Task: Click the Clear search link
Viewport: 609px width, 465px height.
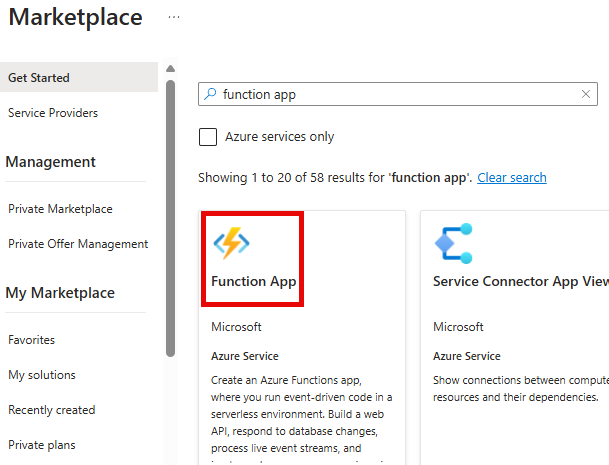Action: tap(512, 178)
